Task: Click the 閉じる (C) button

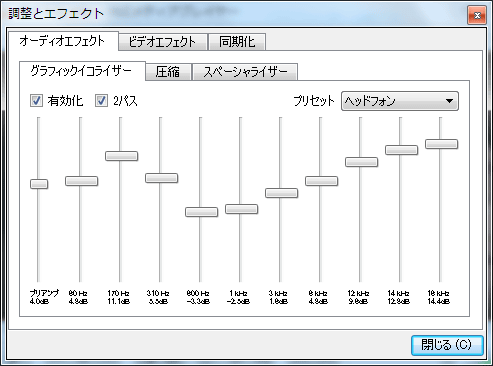Action: [x=447, y=345]
